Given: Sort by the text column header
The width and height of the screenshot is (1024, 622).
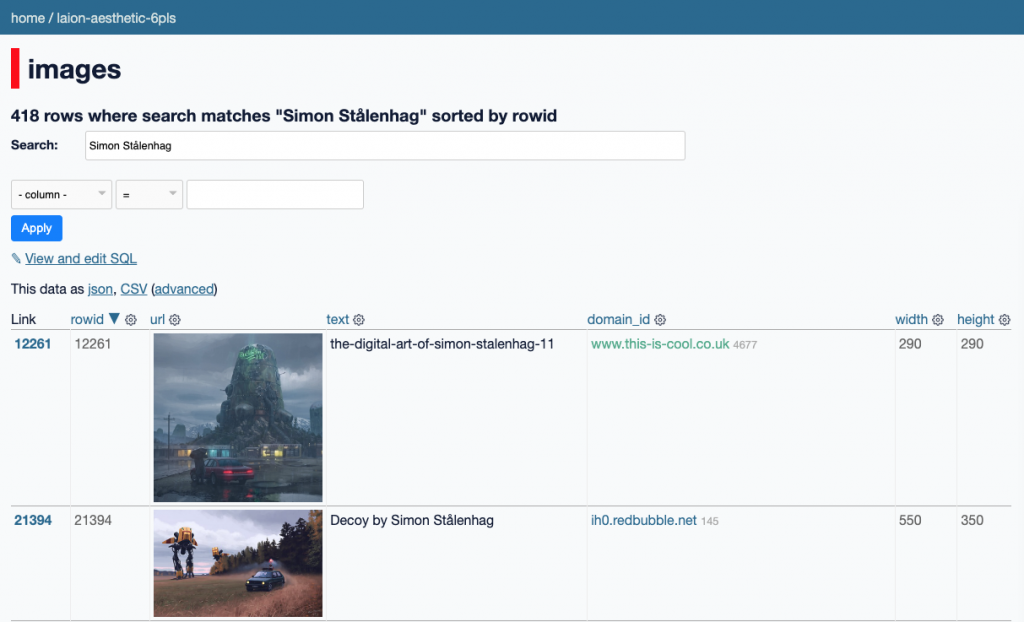Looking at the screenshot, I should coord(338,319).
